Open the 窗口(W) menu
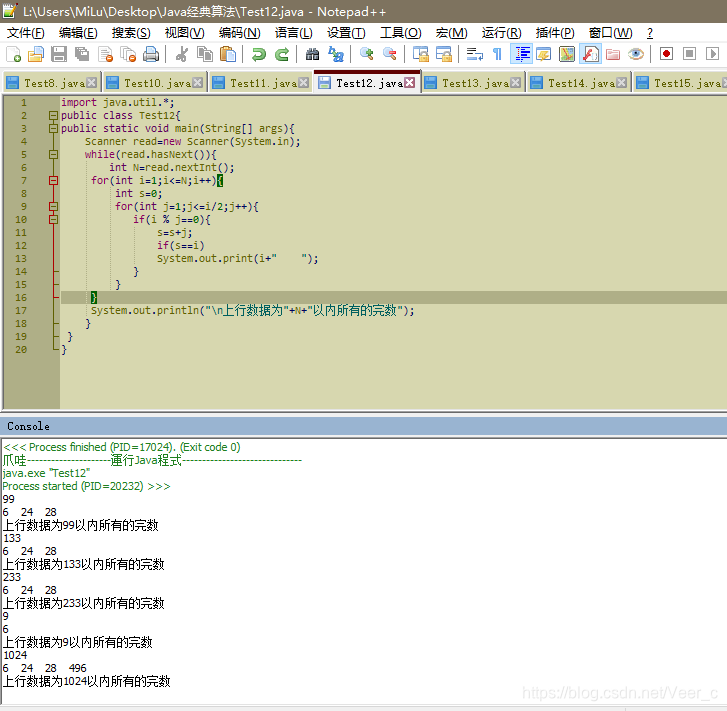The width and height of the screenshot is (727, 711). point(610,33)
